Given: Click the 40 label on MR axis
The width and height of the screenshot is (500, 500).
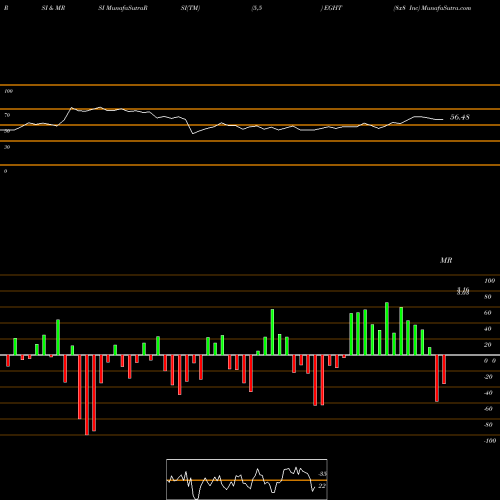Looking at the screenshot, I should (x=488, y=329).
